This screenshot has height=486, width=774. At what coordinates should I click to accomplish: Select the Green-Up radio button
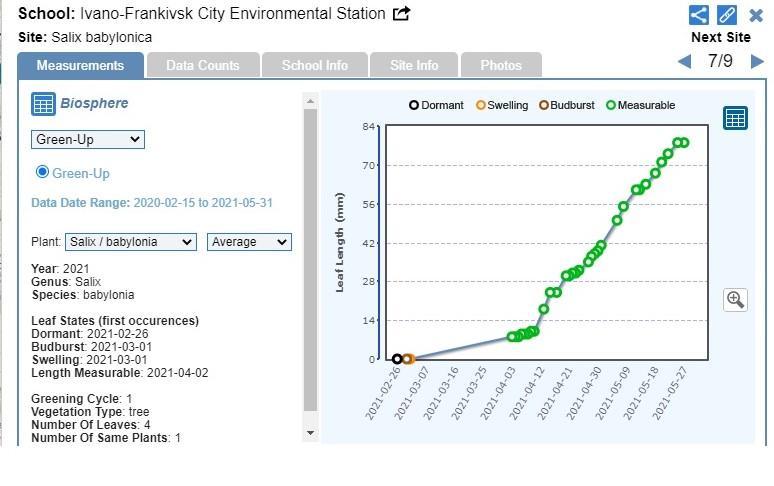click(42, 172)
